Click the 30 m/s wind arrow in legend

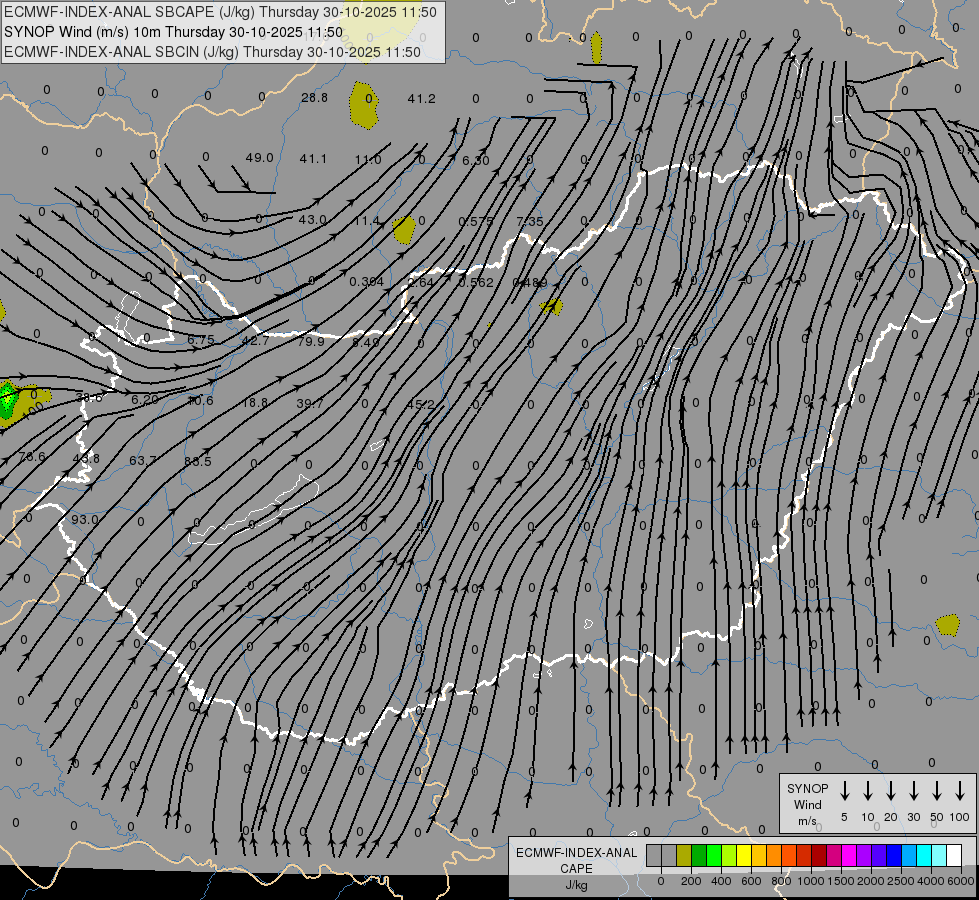[913, 791]
